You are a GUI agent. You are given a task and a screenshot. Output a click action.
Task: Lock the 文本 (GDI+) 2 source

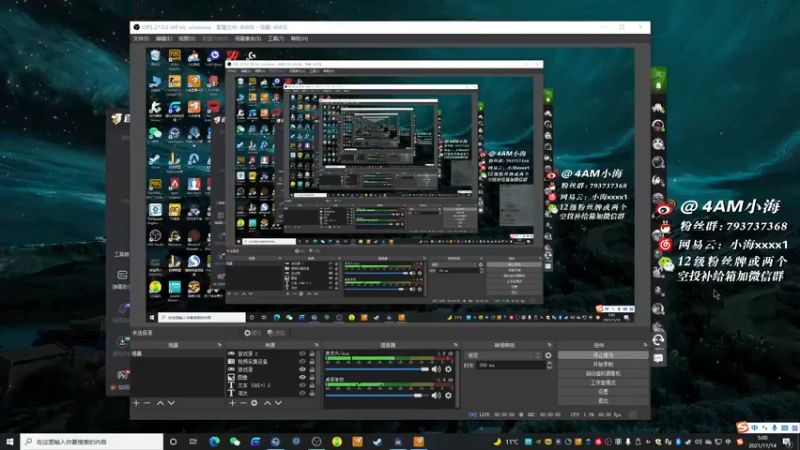pyautogui.click(x=312, y=385)
